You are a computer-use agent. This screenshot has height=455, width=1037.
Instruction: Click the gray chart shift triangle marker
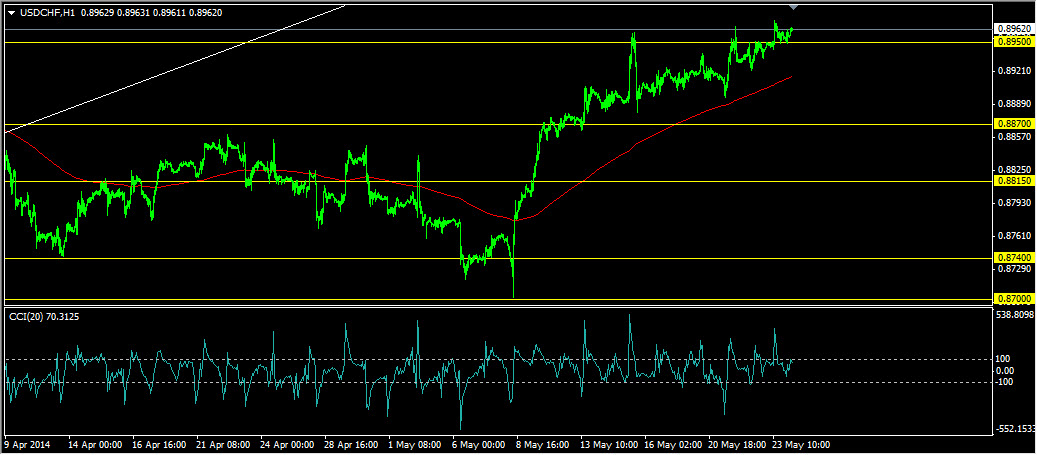794,7
